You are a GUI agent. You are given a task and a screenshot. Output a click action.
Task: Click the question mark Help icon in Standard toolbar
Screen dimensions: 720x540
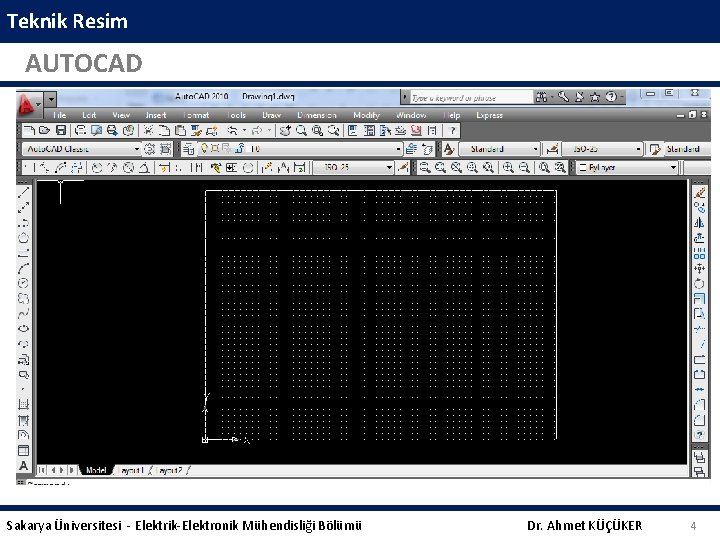452,131
